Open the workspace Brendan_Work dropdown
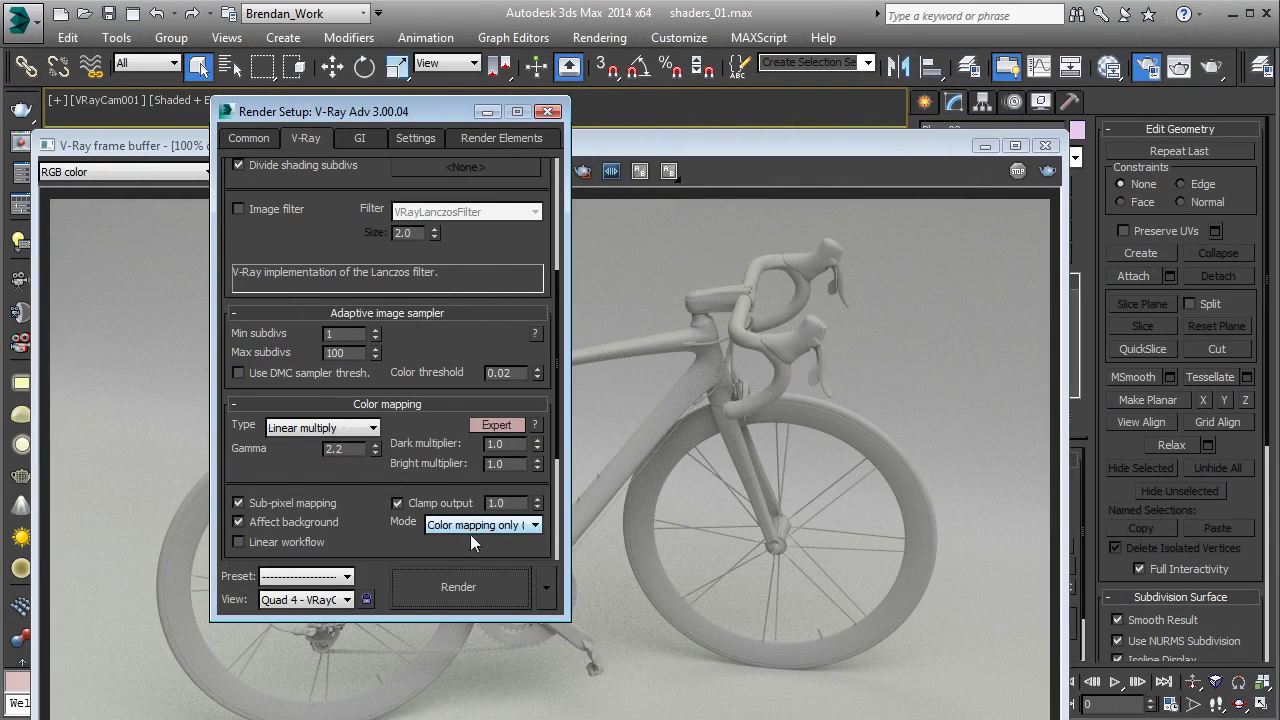 306,13
